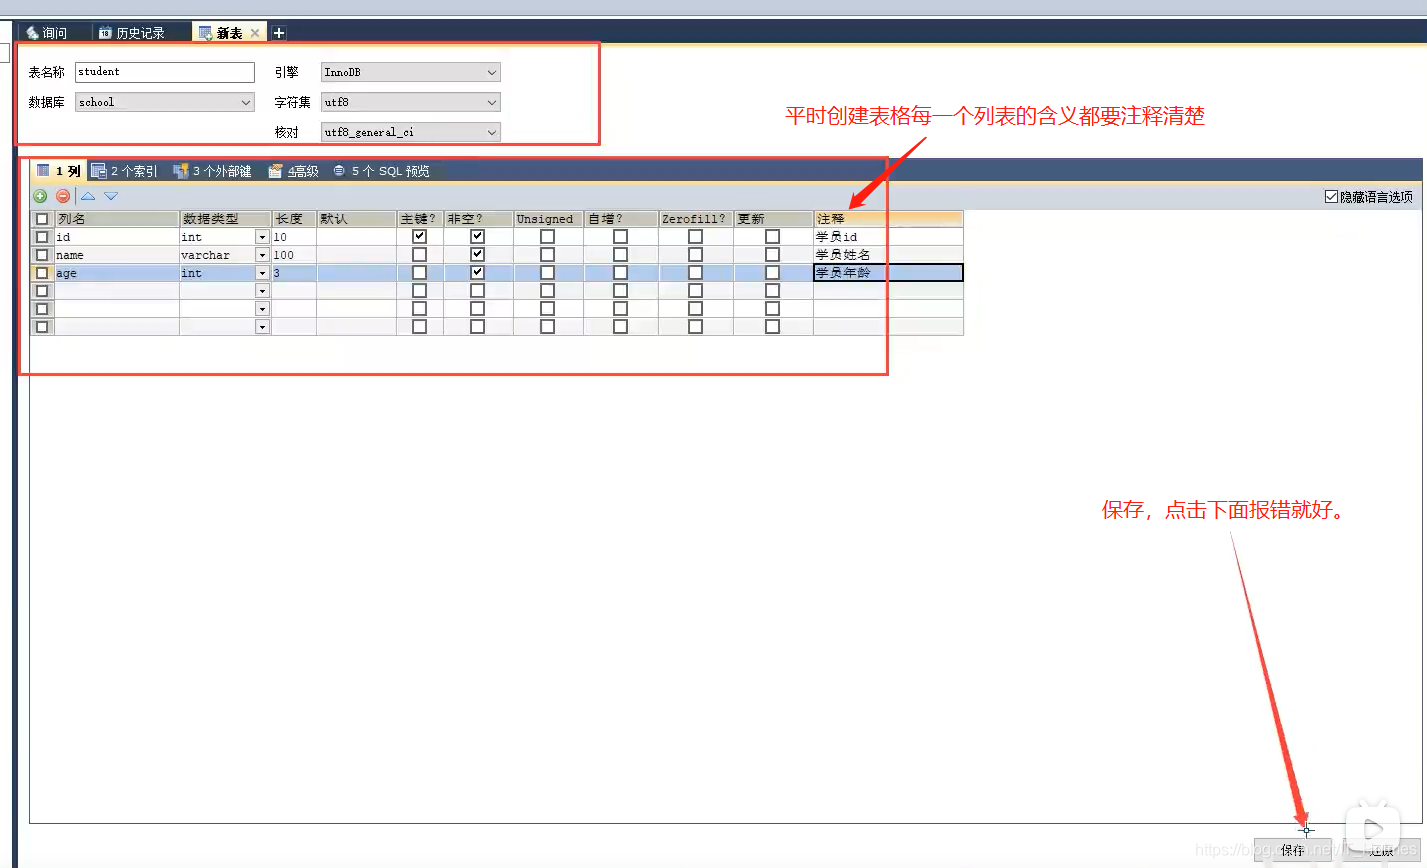This screenshot has width=1427, height=868.
Task: Open data type dropdown for age row
Action: coord(262,274)
